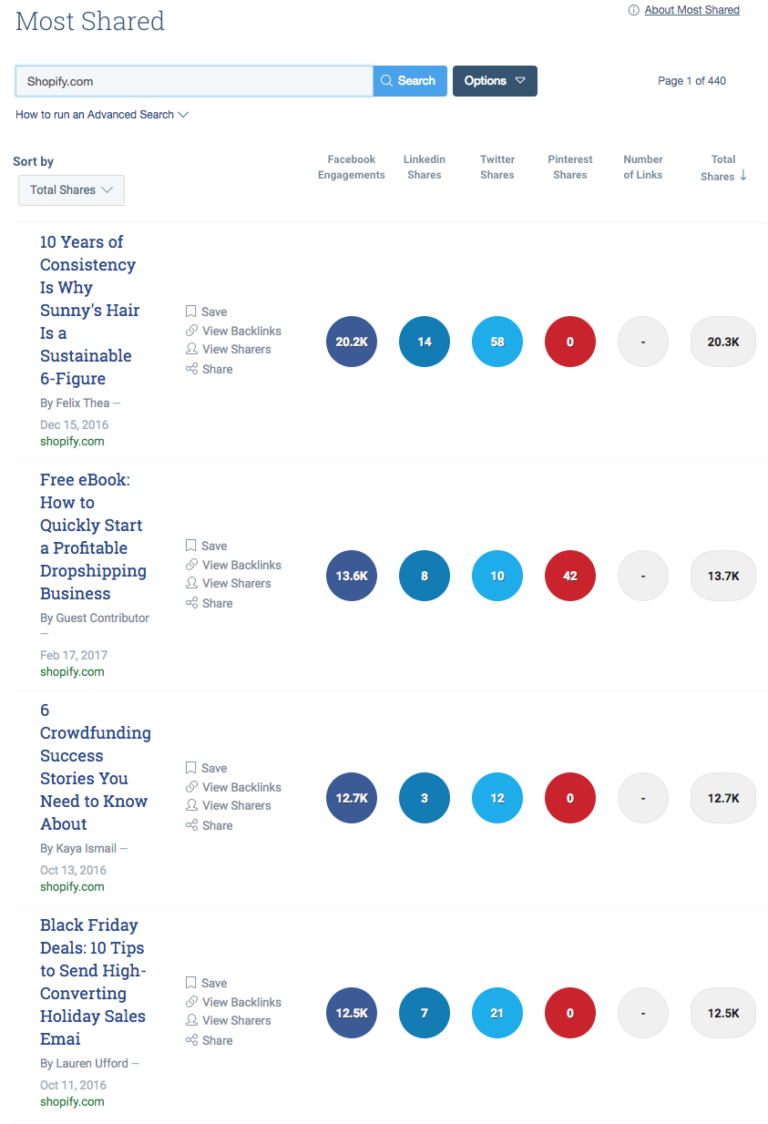
Task: Open the shopify.com link under the Crowdfunding article
Action: point(71,888)
